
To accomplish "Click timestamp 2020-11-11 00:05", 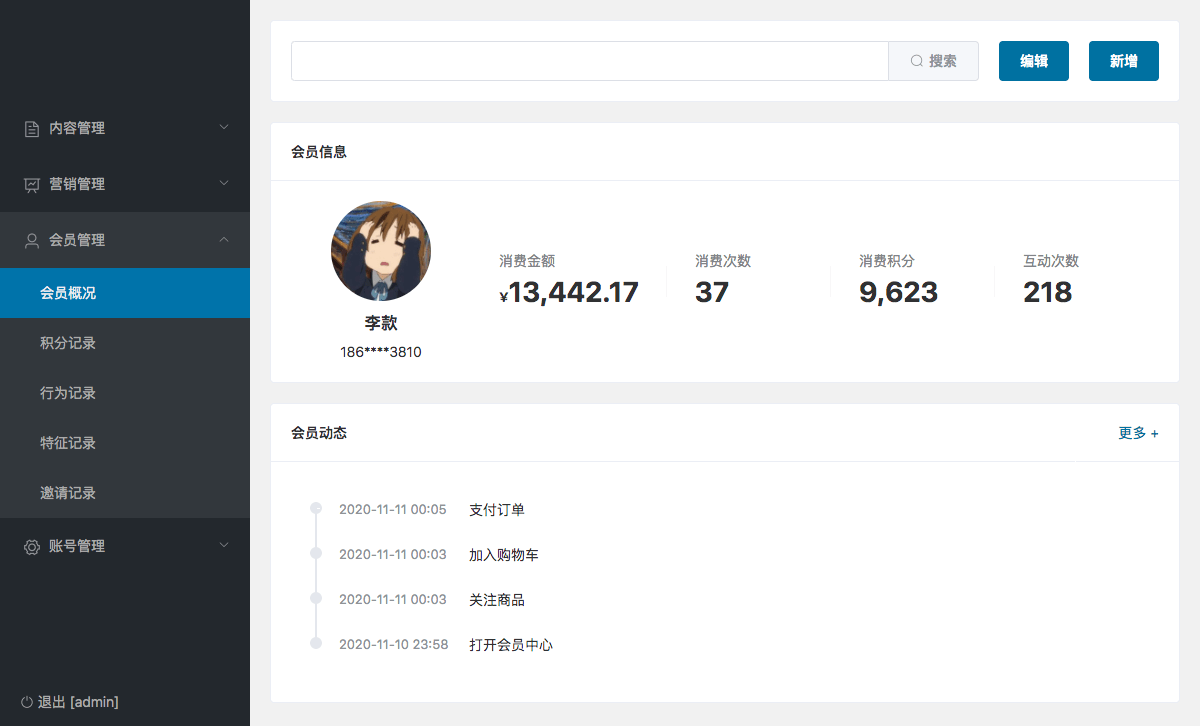I will point(393,510).
